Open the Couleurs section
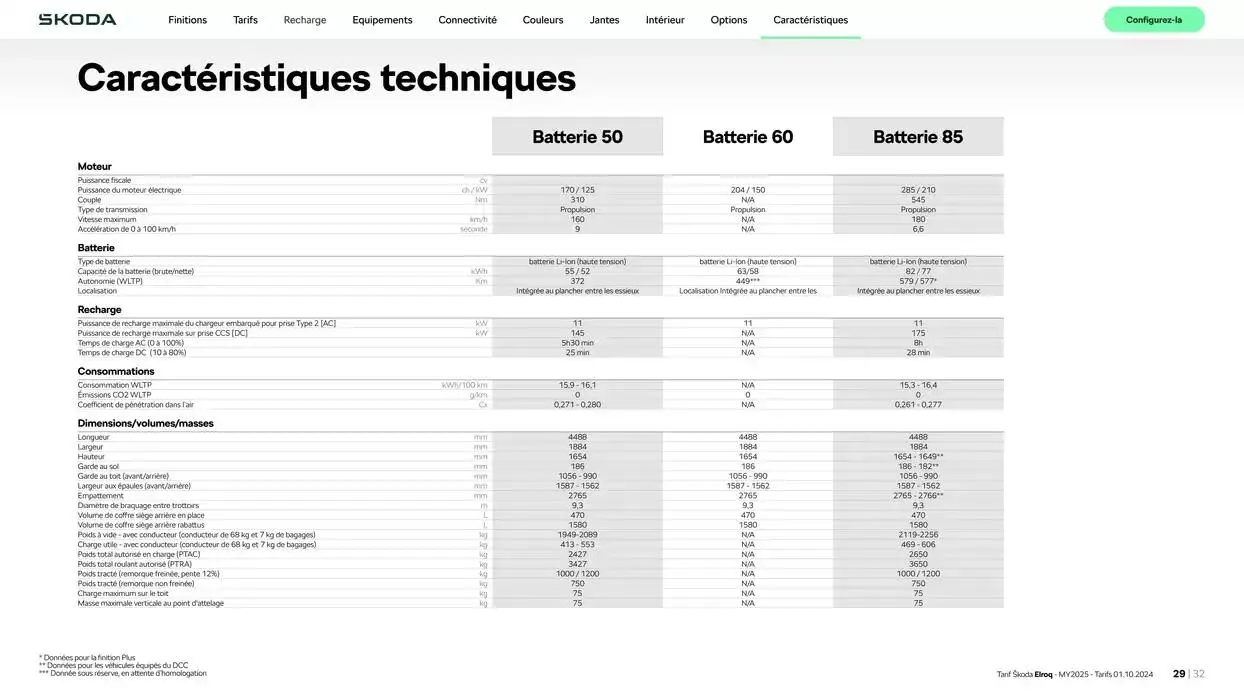Screen dimensions: 1244x700 (542, 19)
